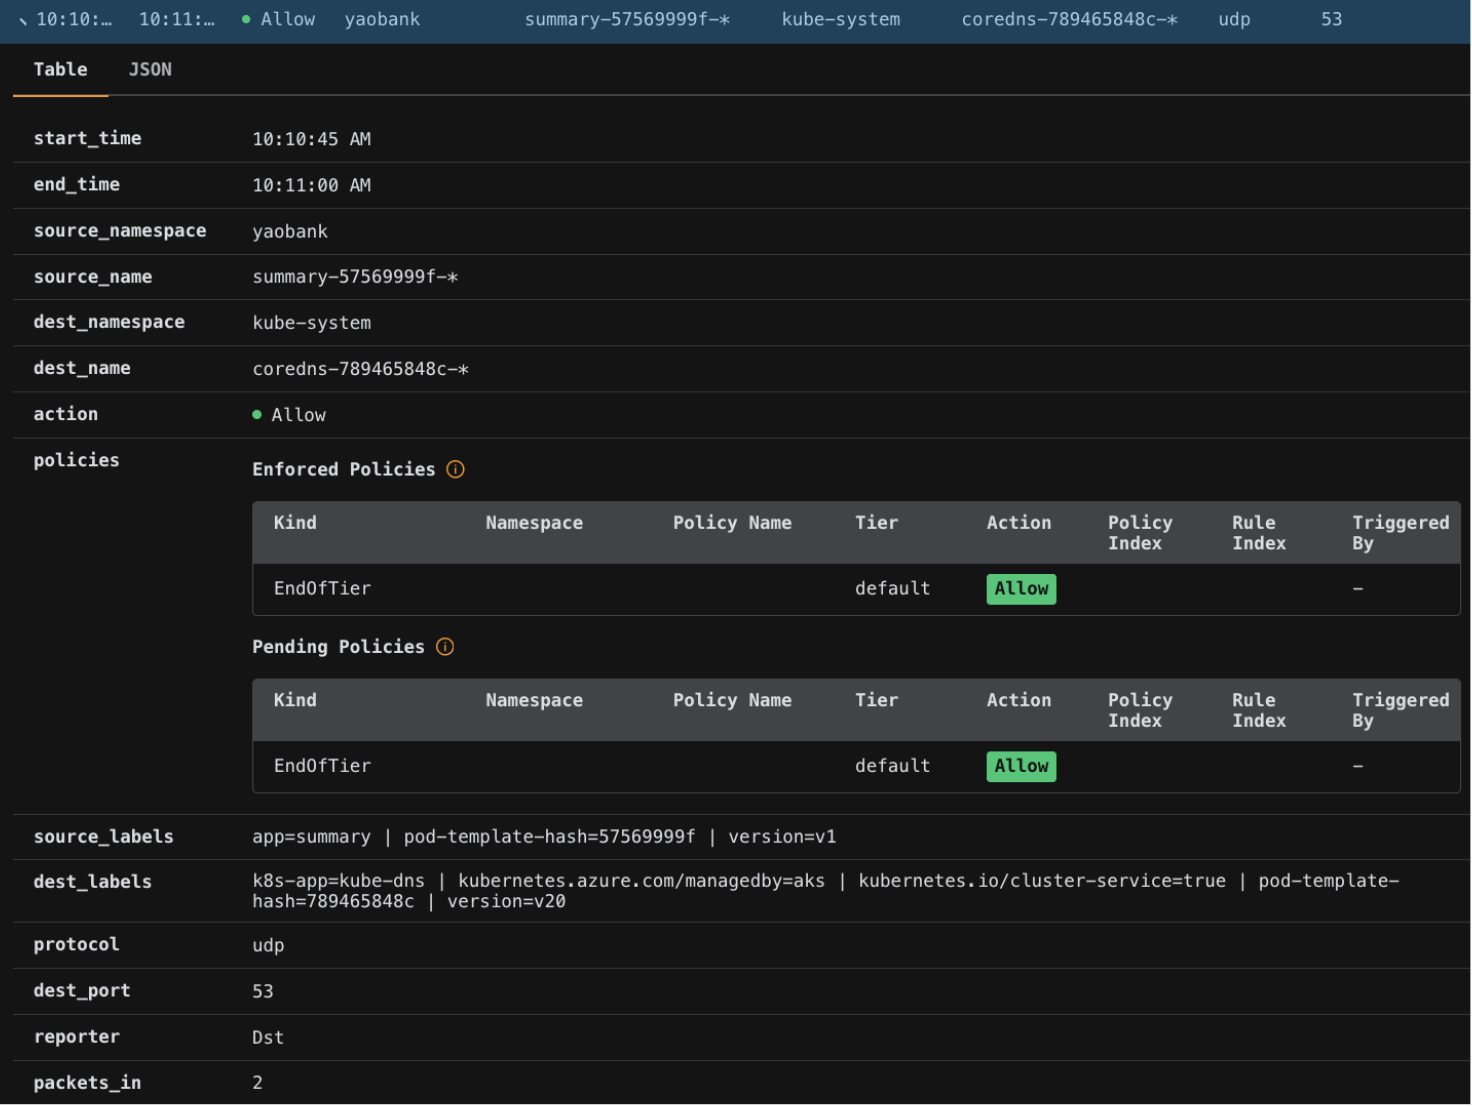Select source_namespace value yaobank
The height and width of the screenshot is (1106, 1472).
point(290,231)
